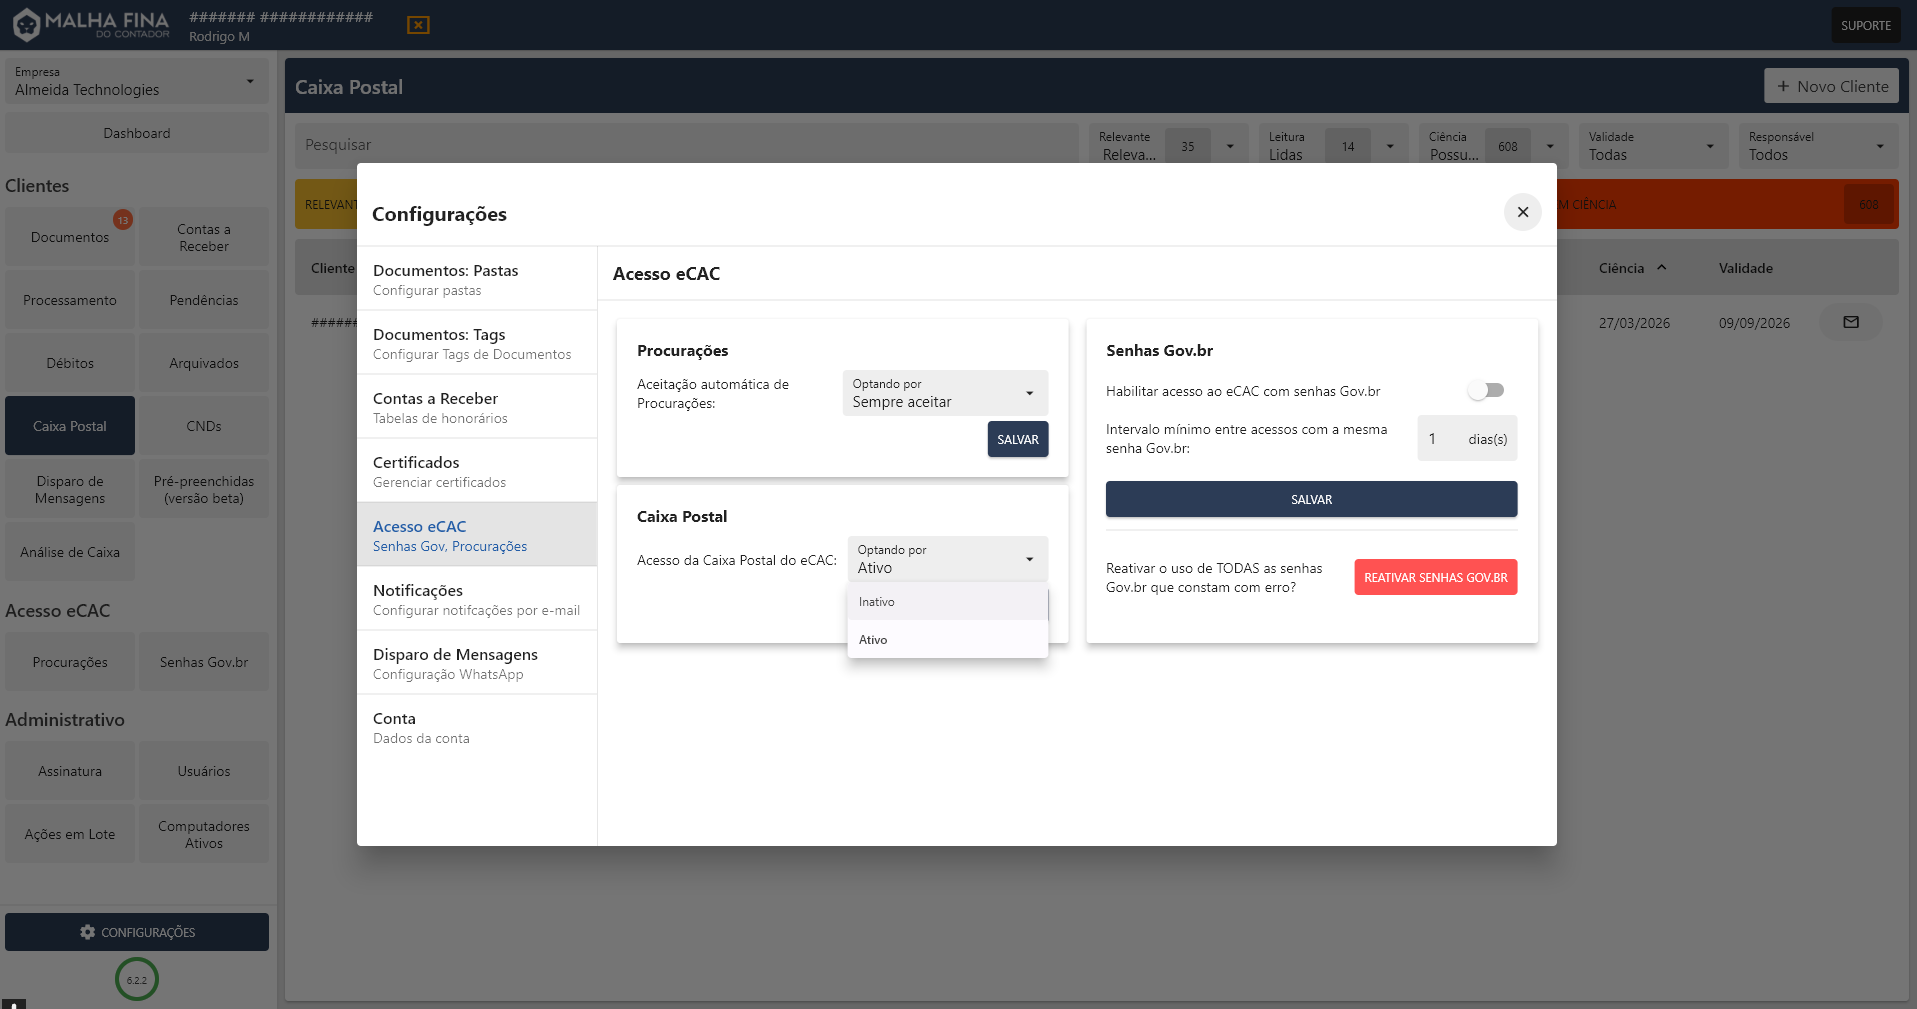The height and width of the screenshot is (1009, 1917).
Task: Open the Certificados settings section
Action: 476,471
